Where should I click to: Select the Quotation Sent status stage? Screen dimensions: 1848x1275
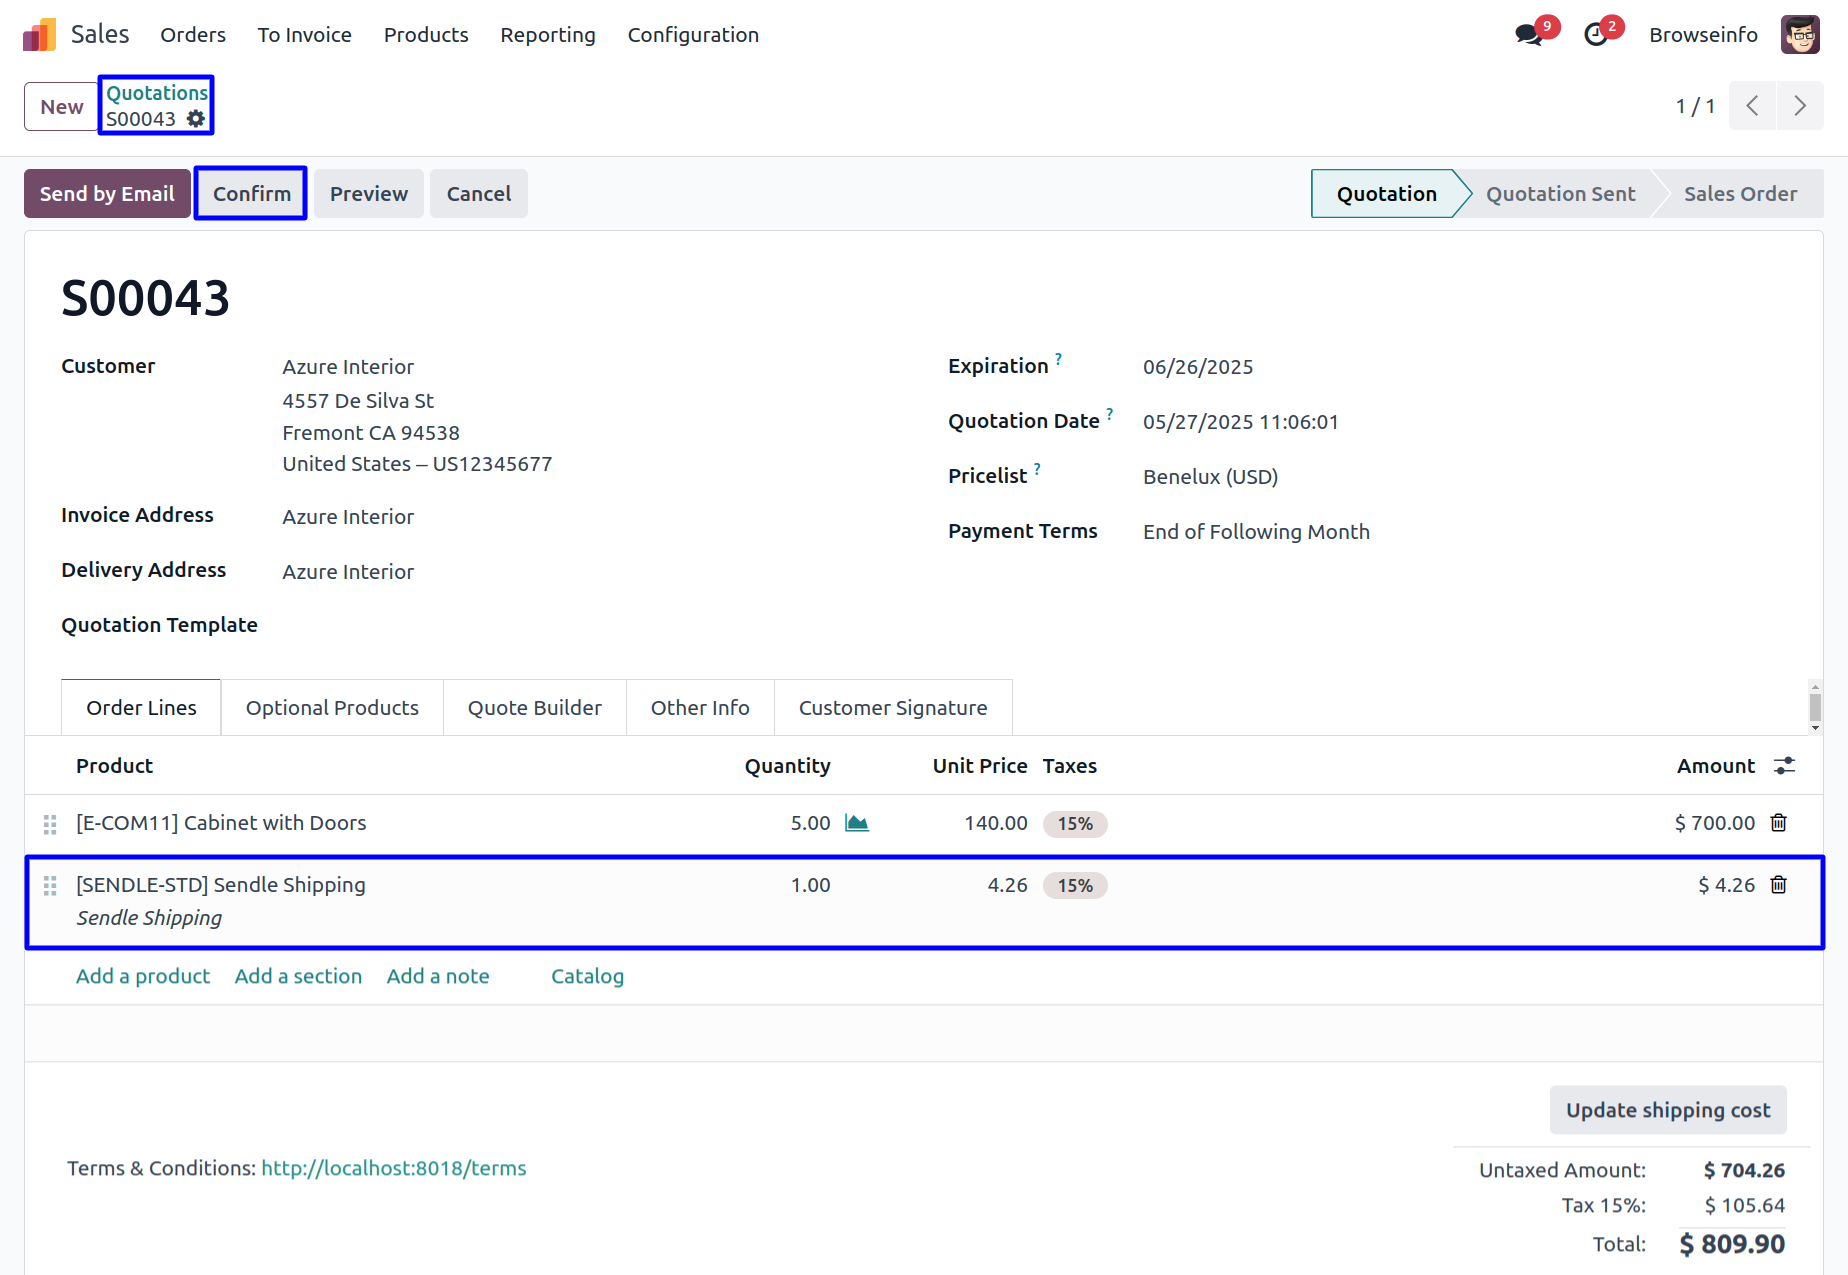pos(1560,194)
